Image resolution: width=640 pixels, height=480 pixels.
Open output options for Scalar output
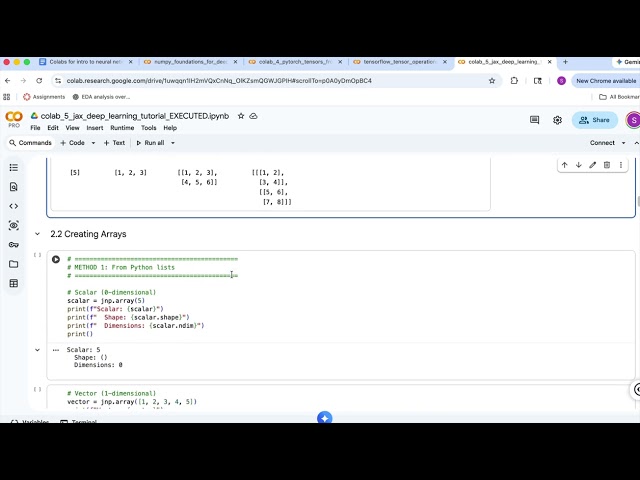[56, 350]
